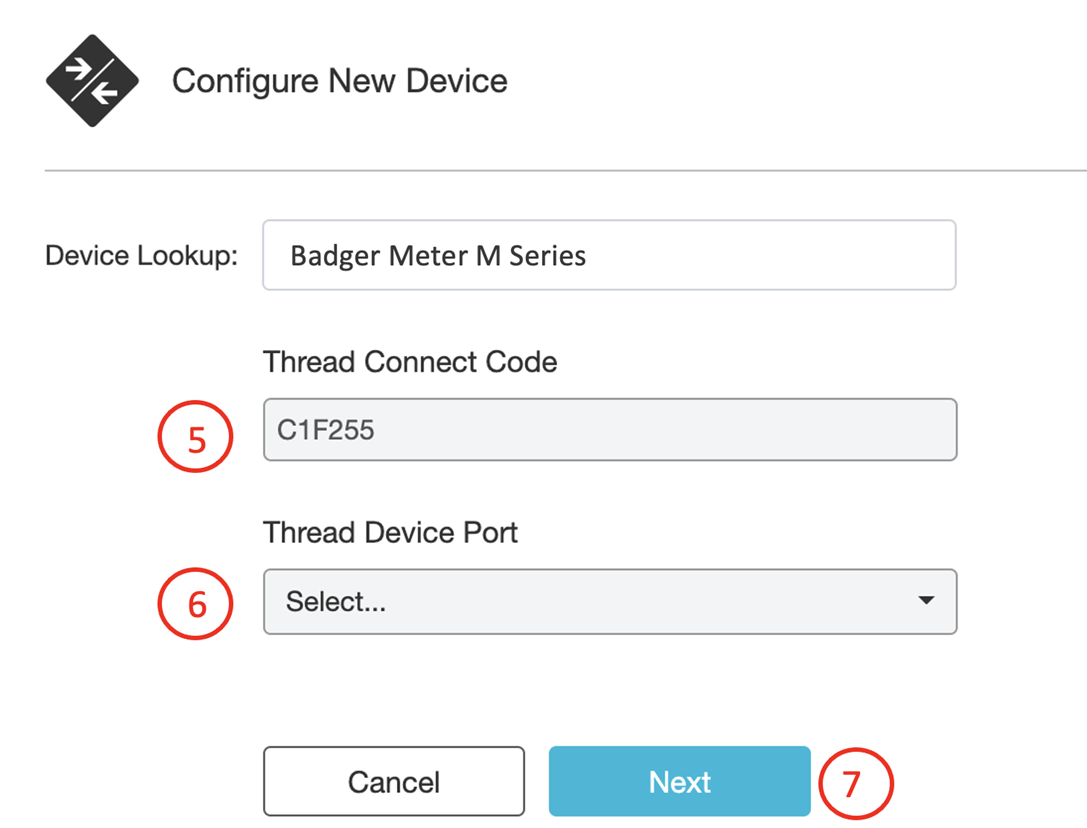
Task: Click the red circled number 5 marker
Action: pyautogui.click(x=195, y=439)
